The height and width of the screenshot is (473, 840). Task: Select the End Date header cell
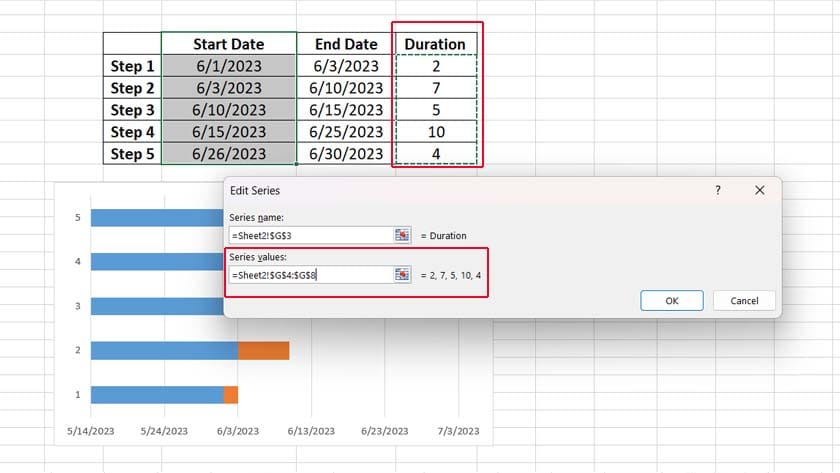[x=346, y=44]
